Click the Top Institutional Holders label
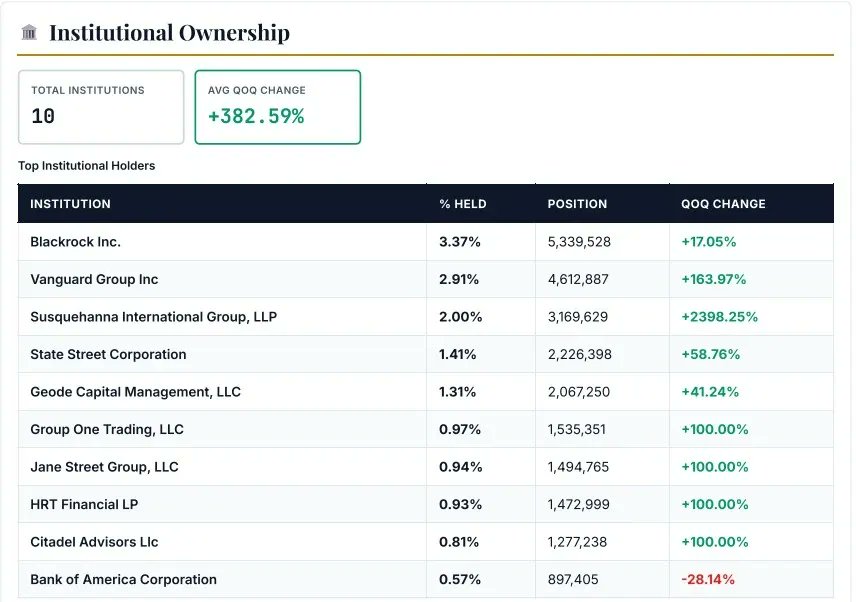This screenshot has width=856, height=602. [x=86, y=165]
